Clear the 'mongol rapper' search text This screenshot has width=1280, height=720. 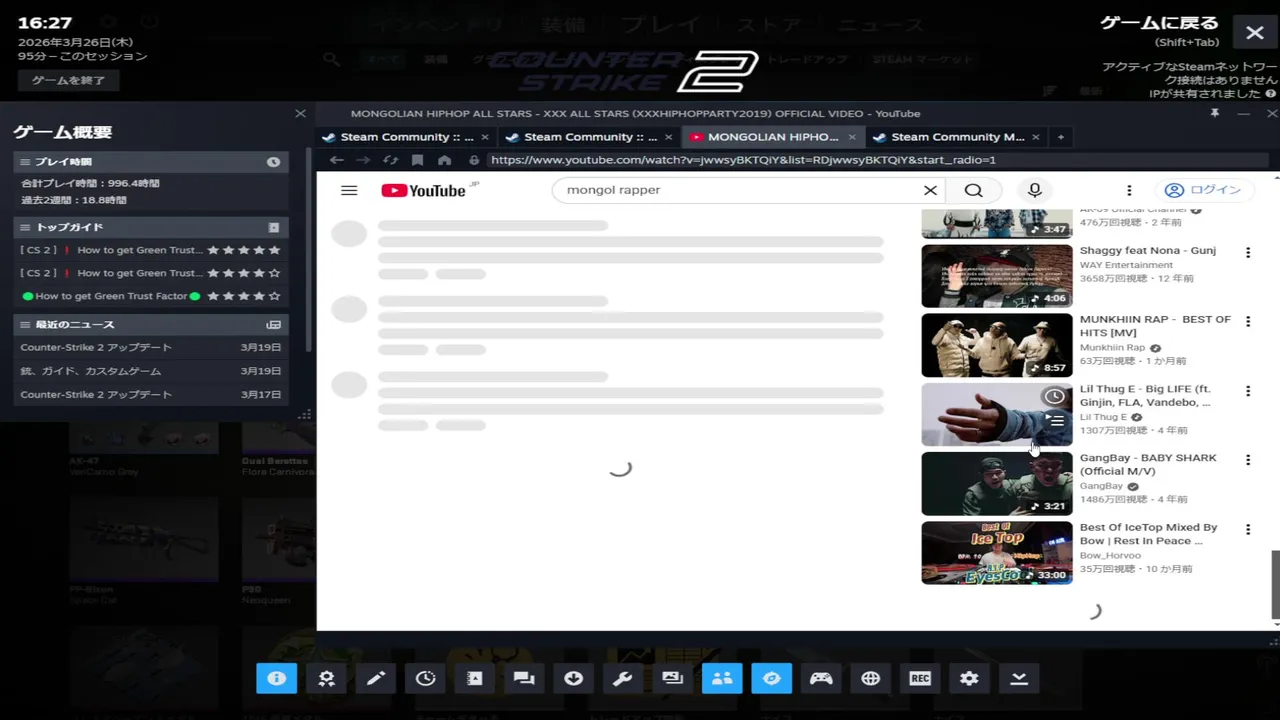pos(930,190)
